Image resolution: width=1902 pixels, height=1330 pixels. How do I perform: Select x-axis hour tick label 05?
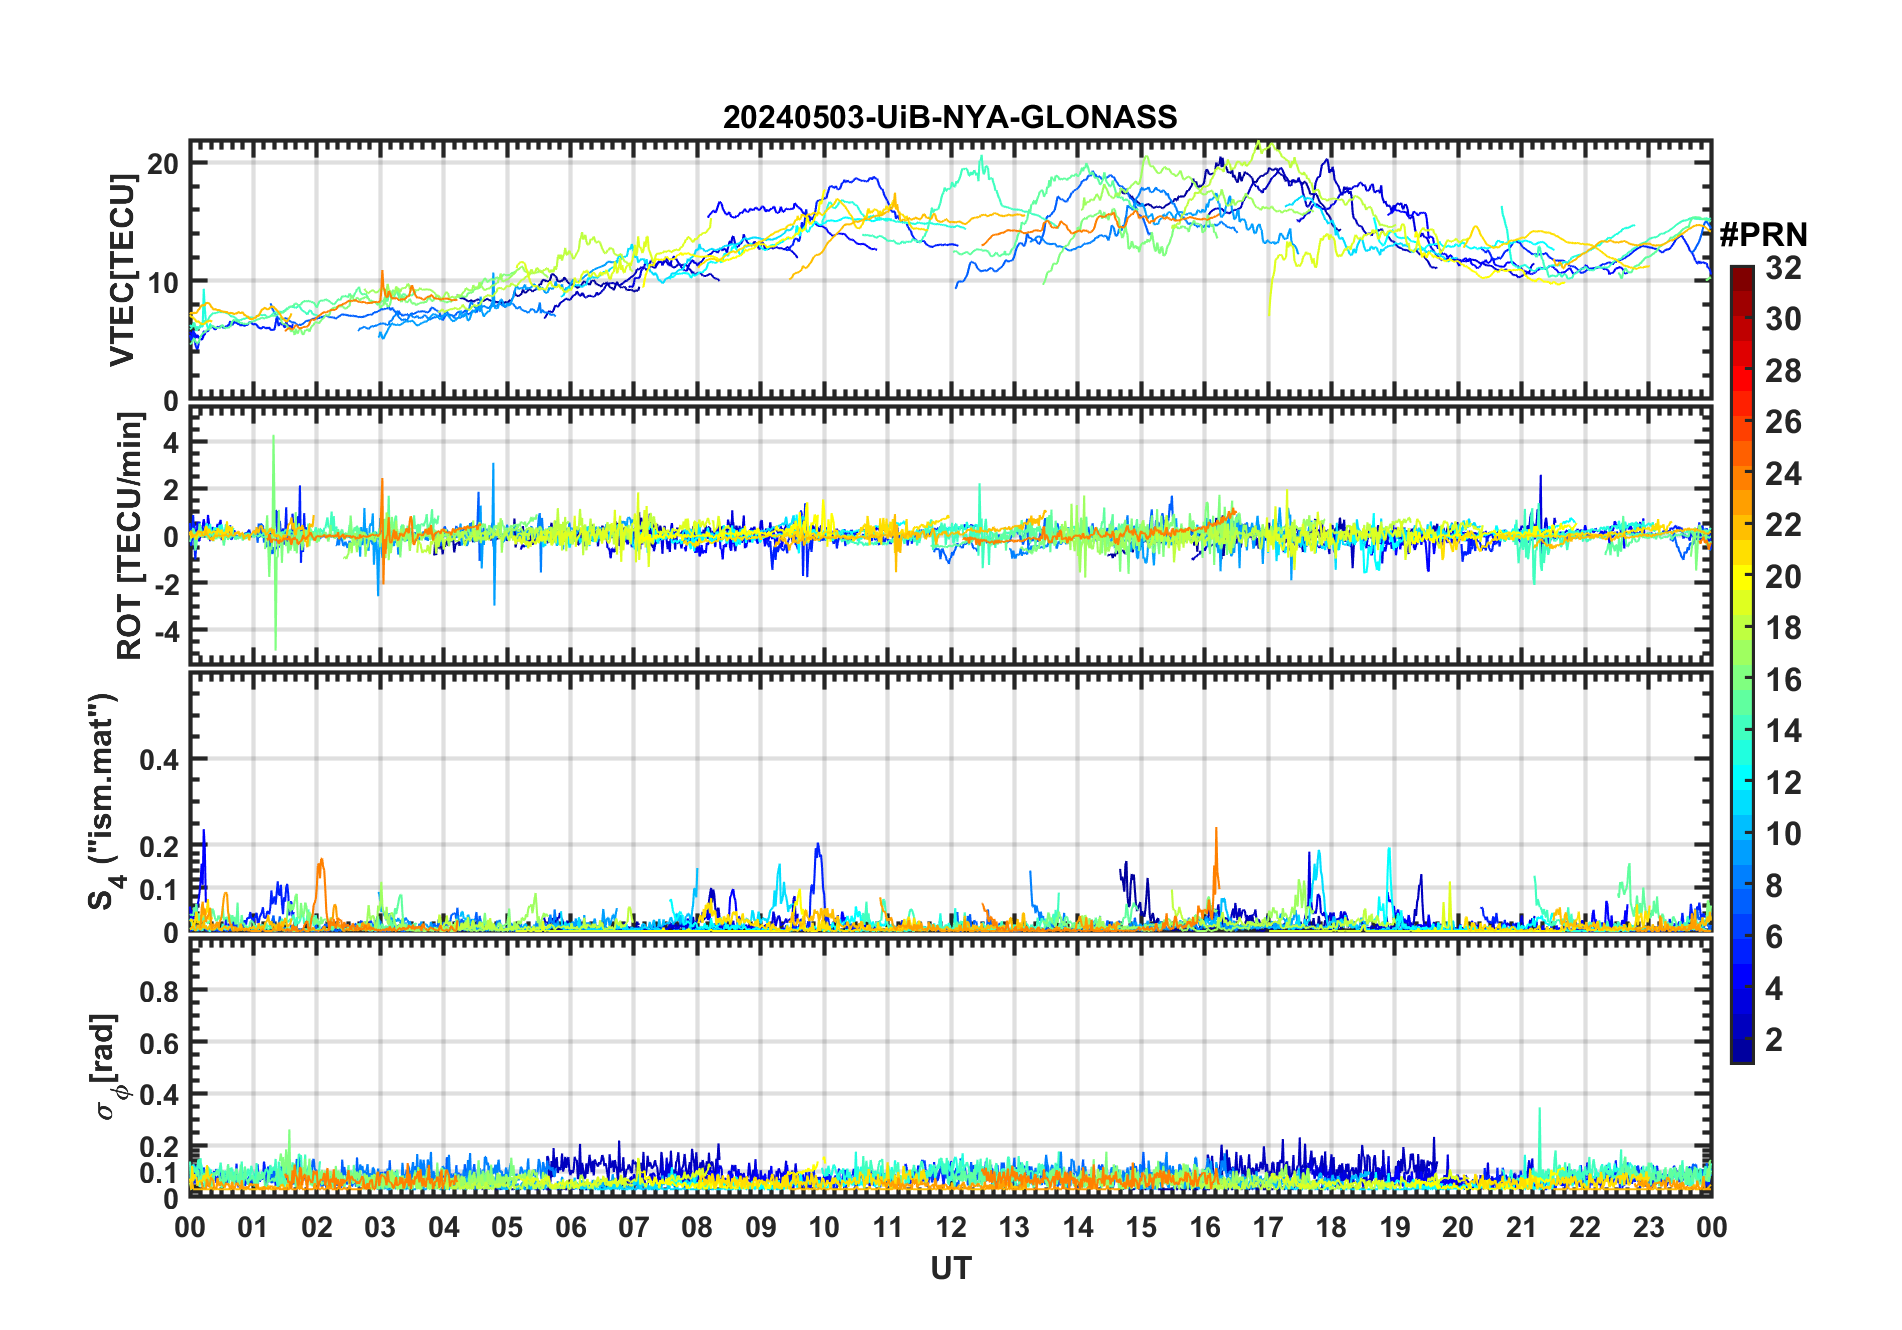point(507,1227)
